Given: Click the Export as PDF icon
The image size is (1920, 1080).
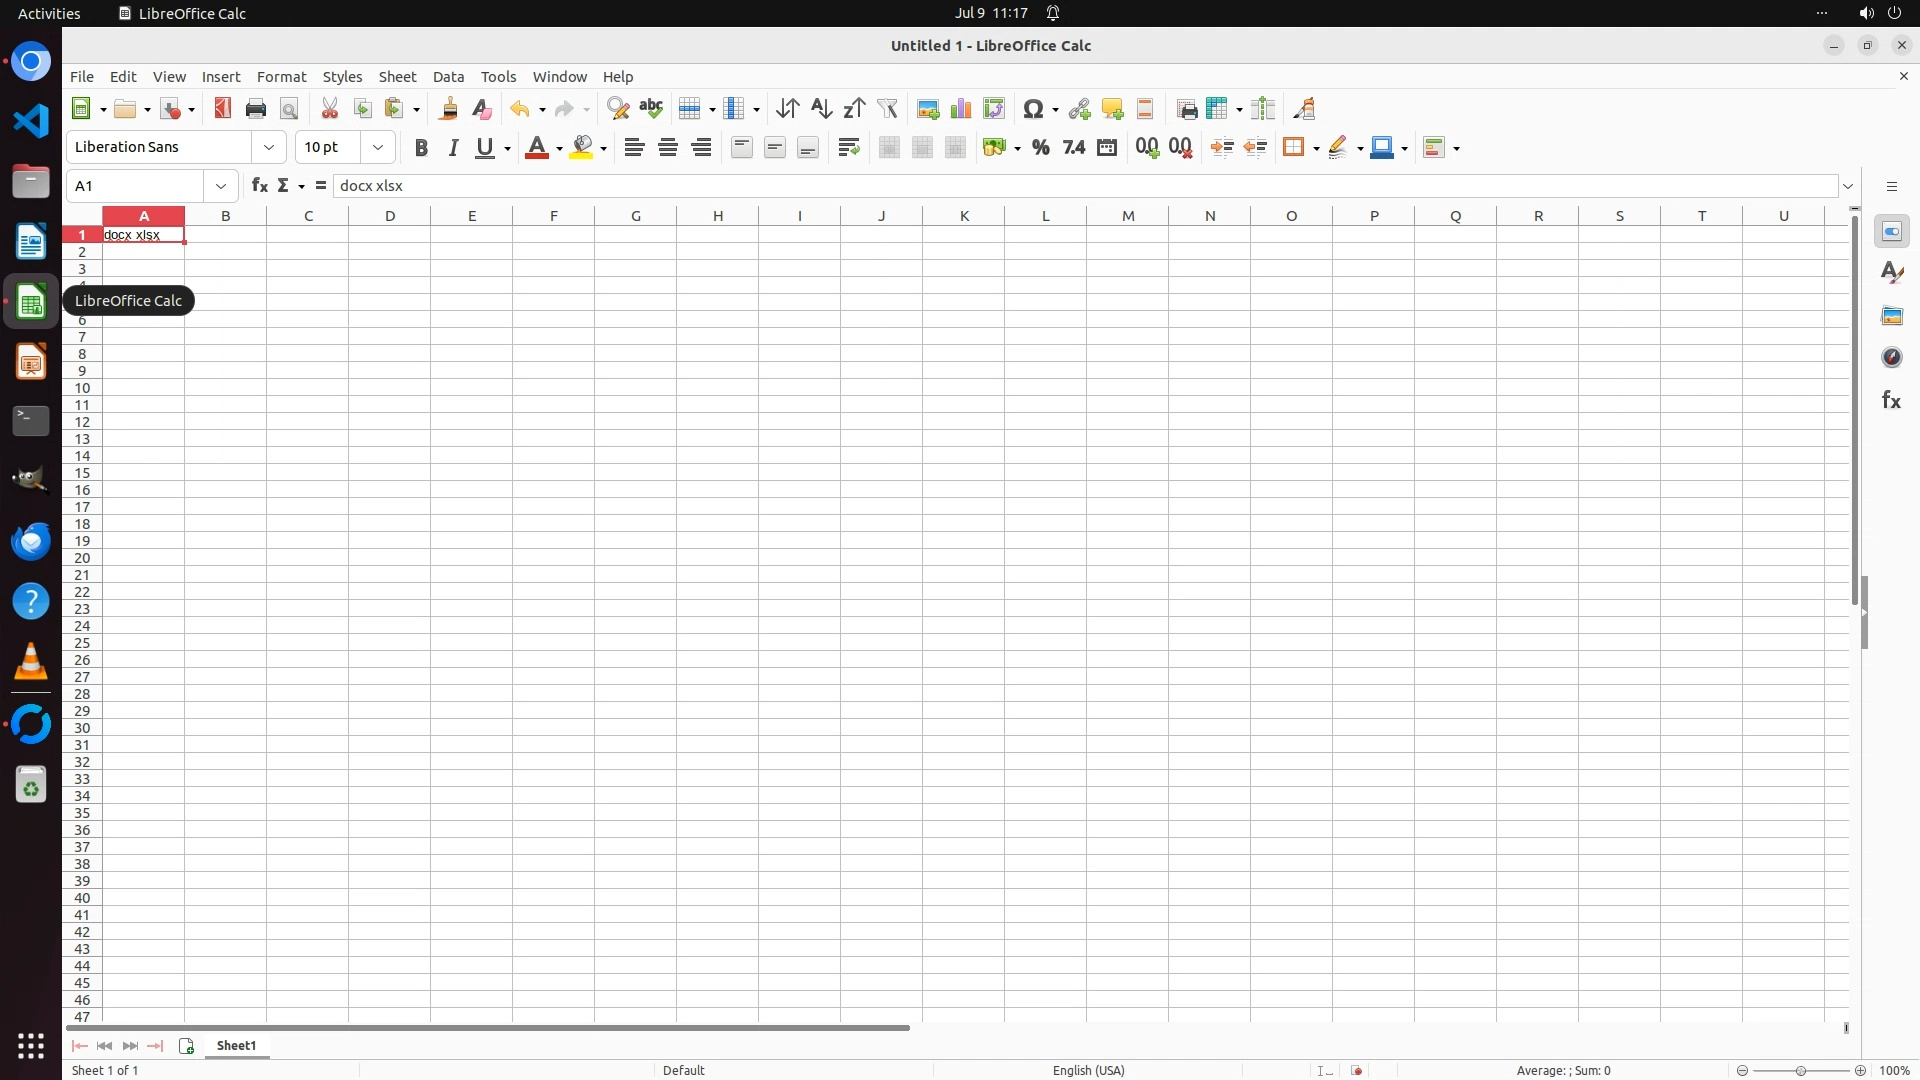Looking at the screenshot, I should (x=223, y=109).
